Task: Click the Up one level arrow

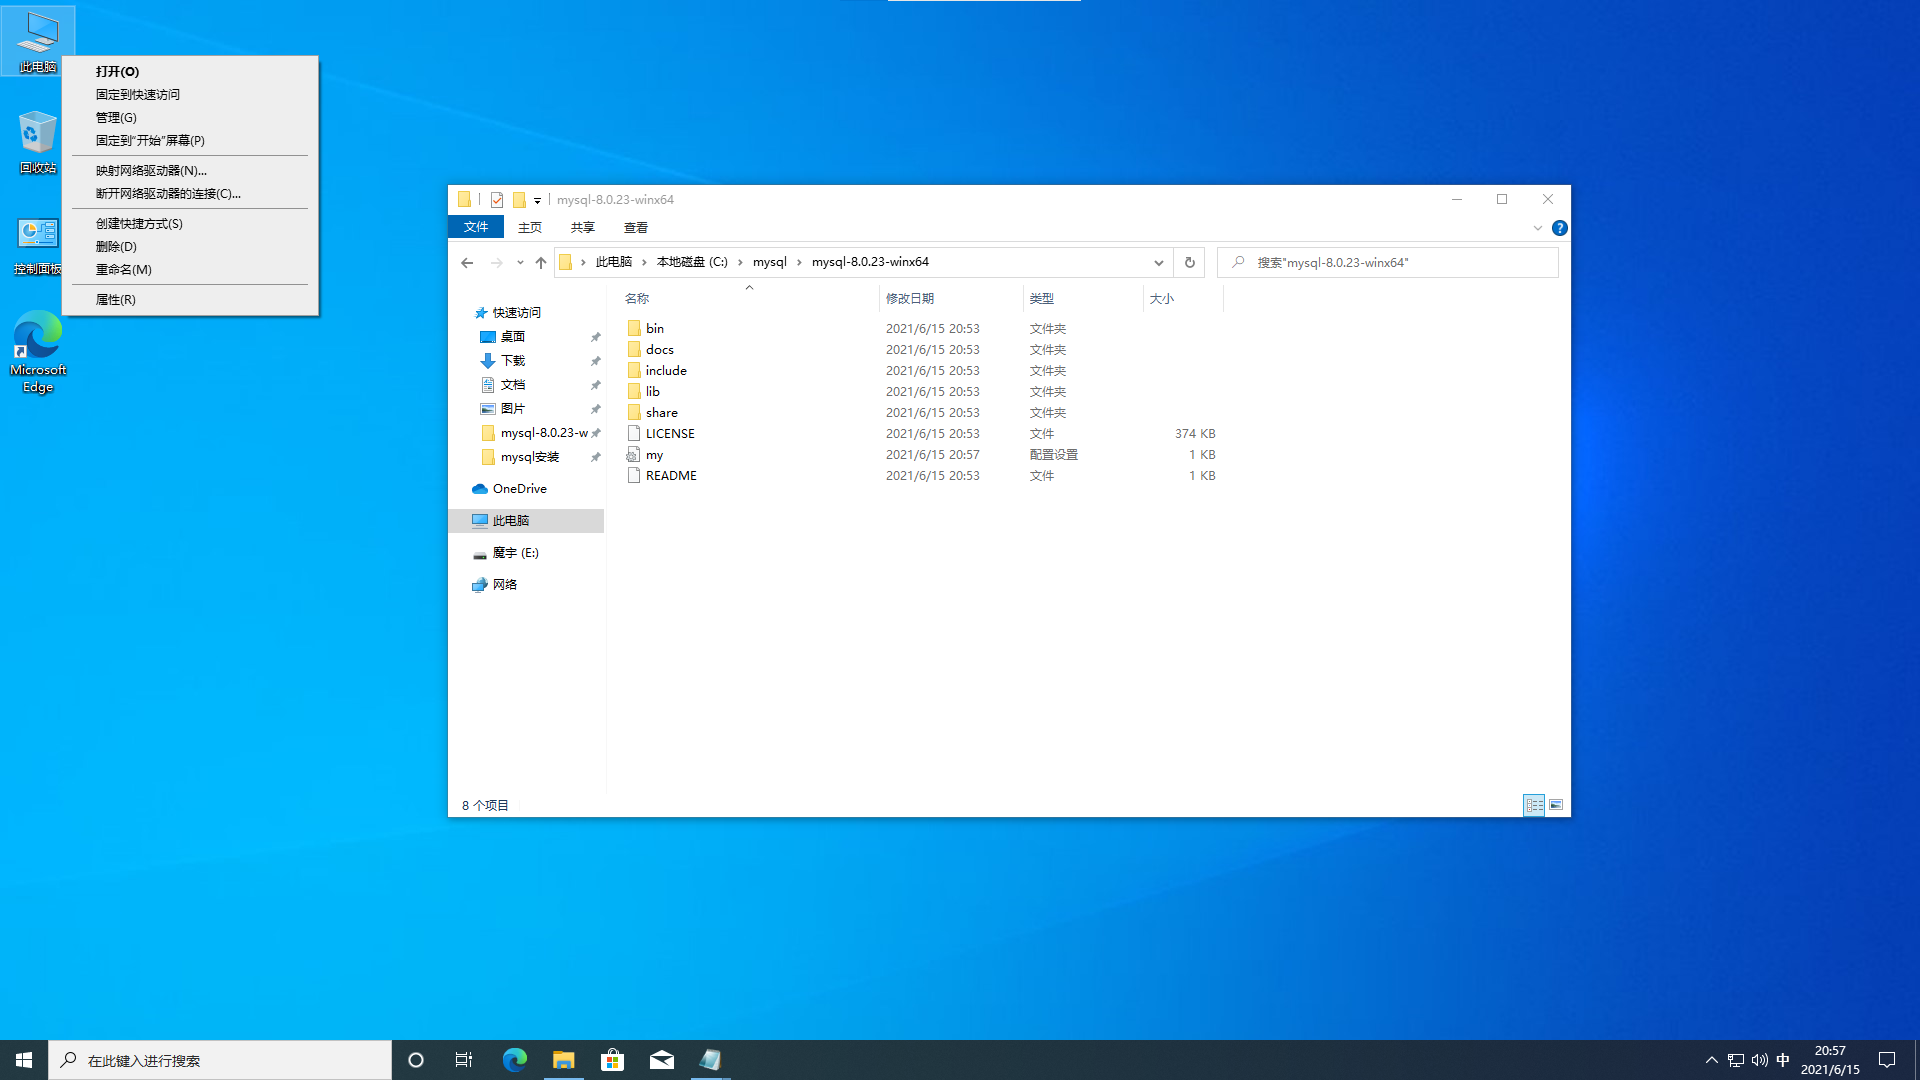Action: (541, 262)
